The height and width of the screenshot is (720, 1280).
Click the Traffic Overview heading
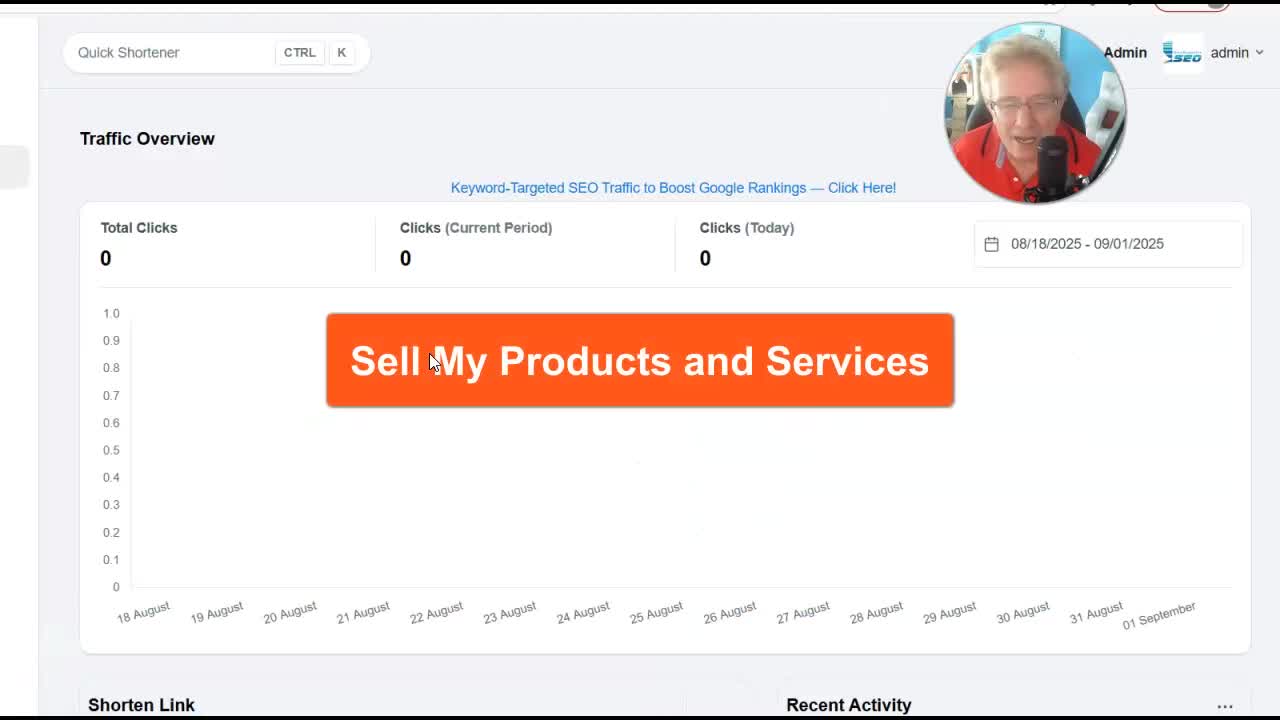(147, 139)
